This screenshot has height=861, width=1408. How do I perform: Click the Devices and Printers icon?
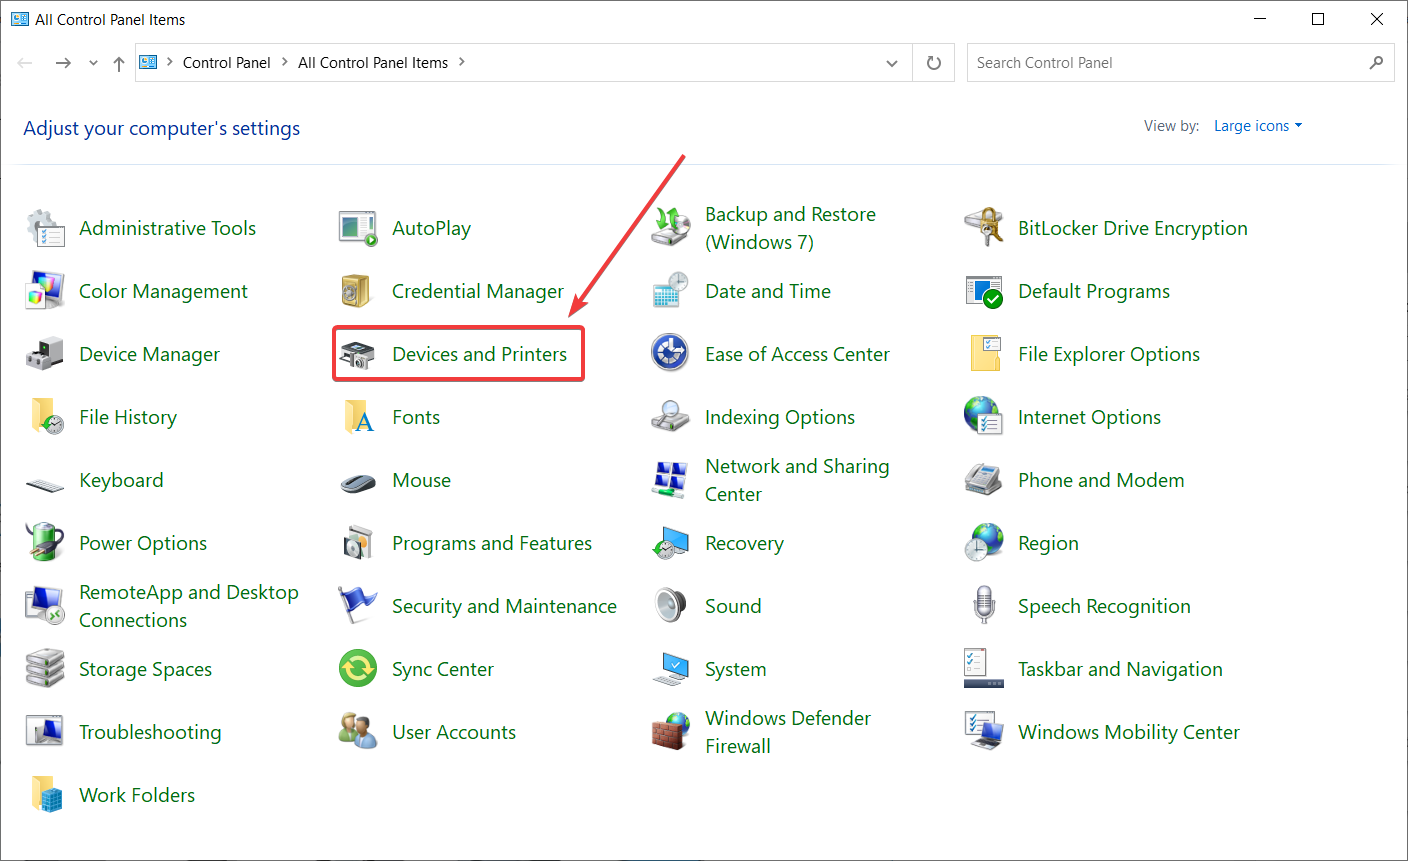(358, 354)
